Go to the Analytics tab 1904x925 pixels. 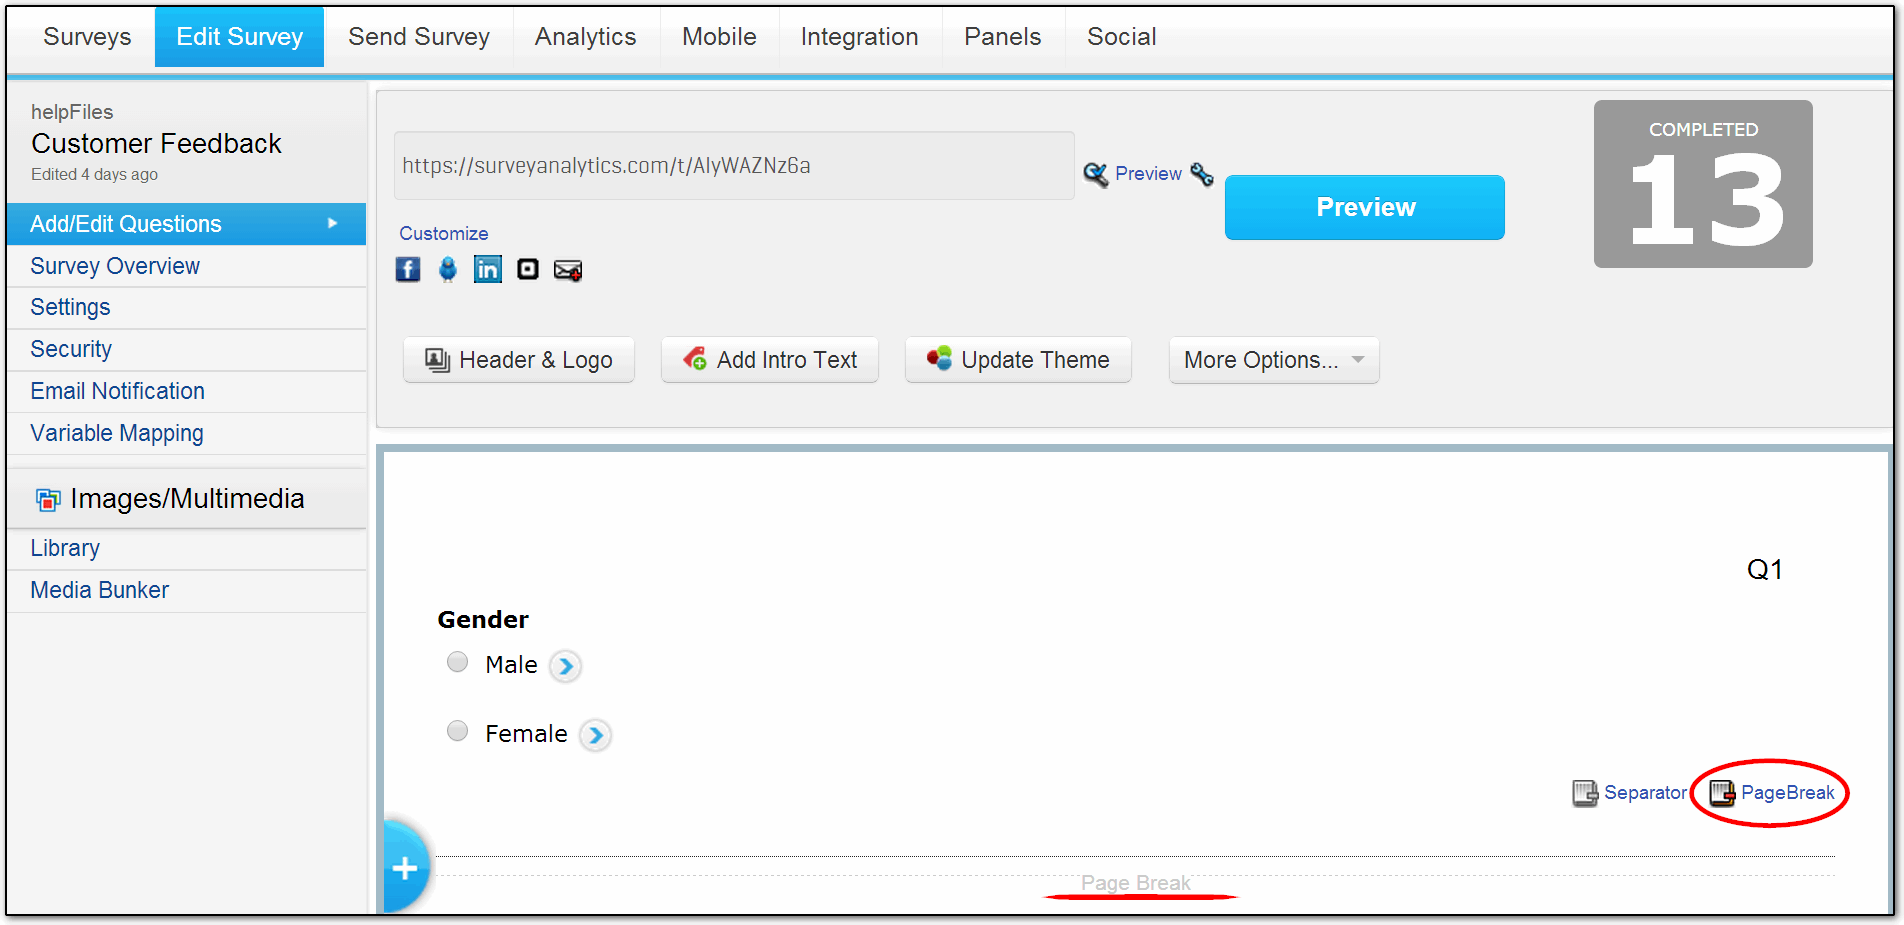coord(585,37)
